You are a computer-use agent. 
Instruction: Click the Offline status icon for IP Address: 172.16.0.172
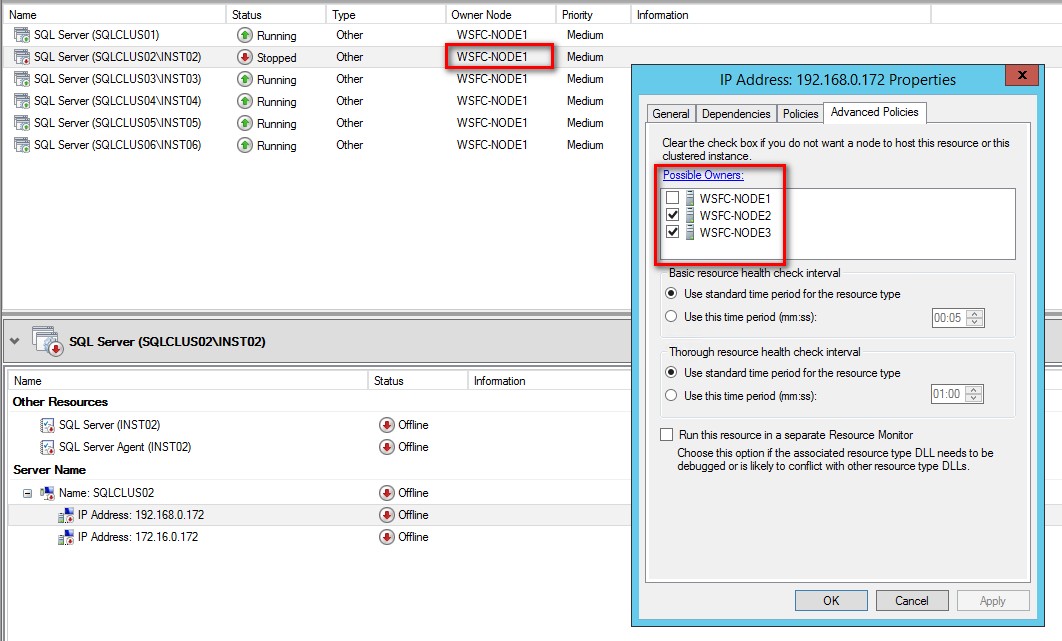click(x=387, y=537)
